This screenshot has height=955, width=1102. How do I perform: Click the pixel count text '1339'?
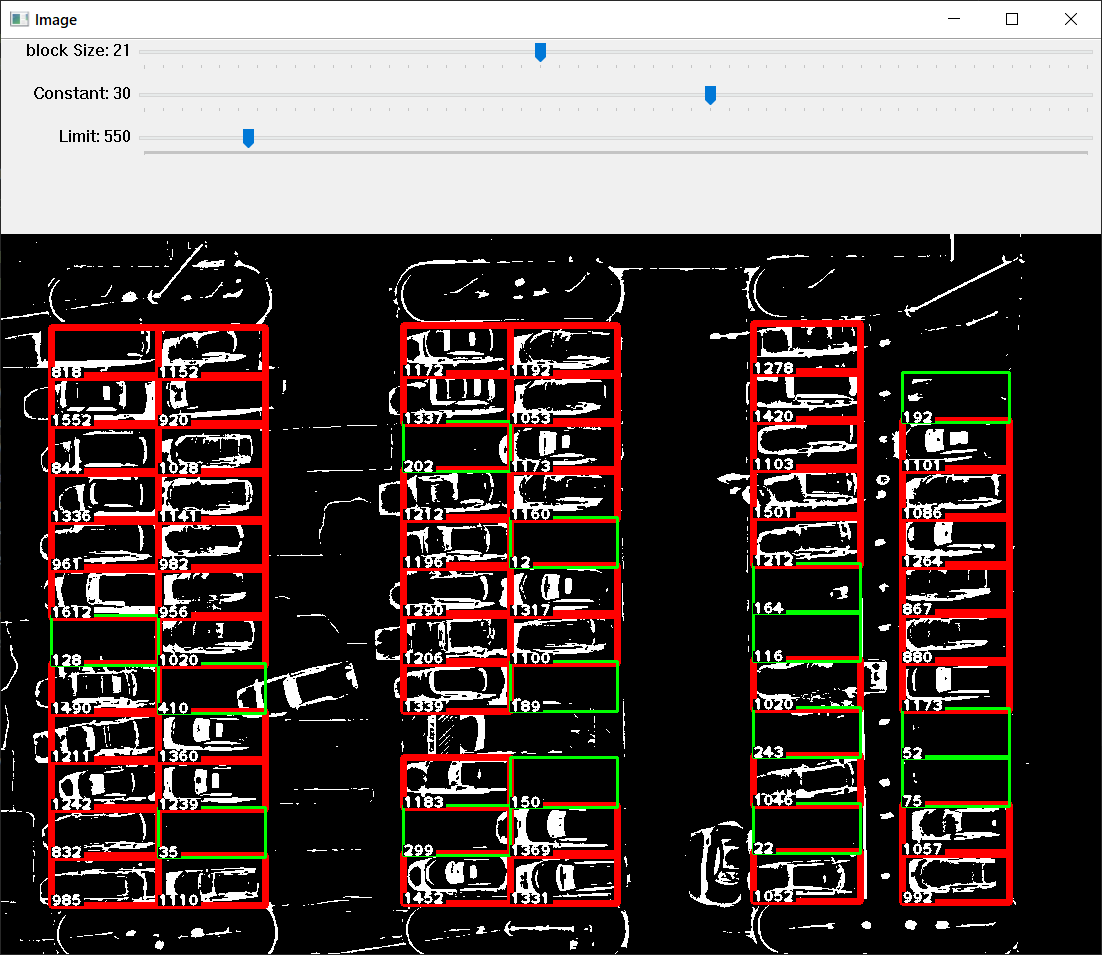(424, 706)
